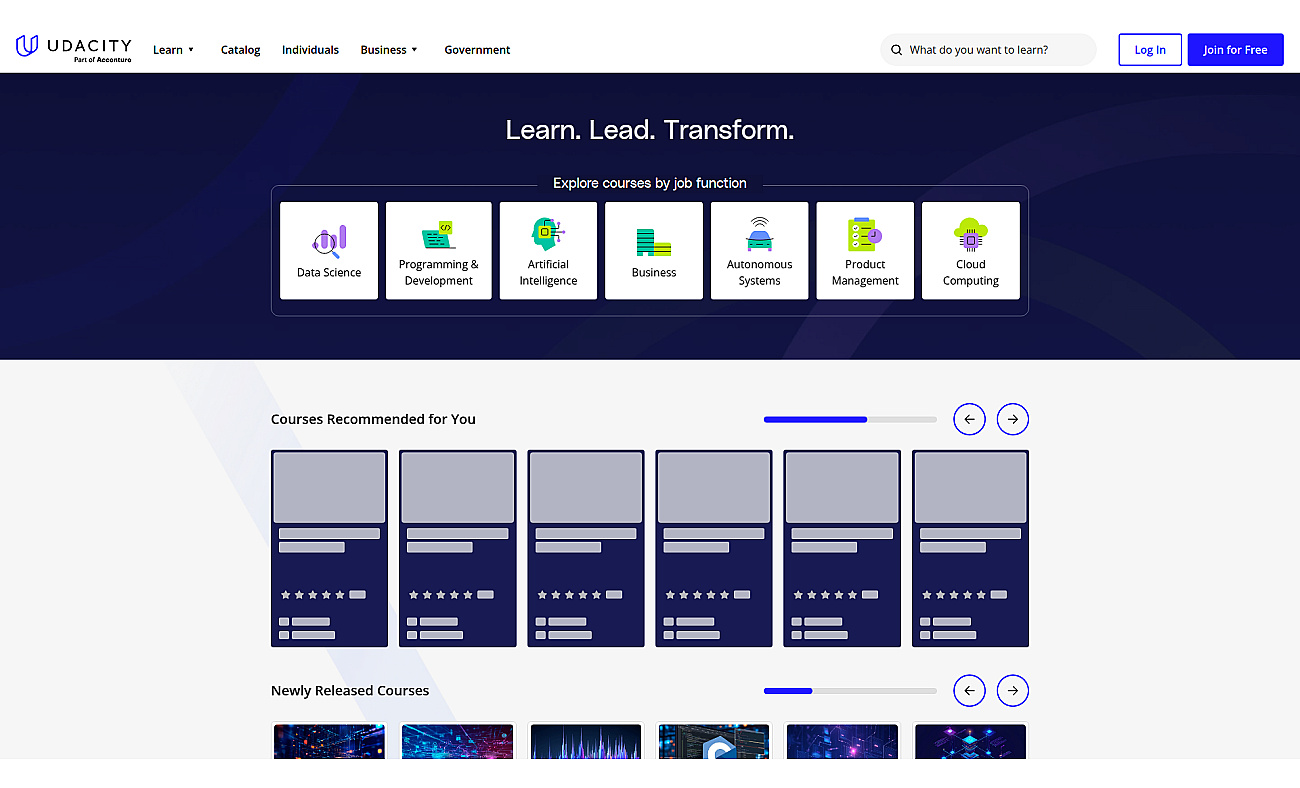Screen dimensions: 1300x788
Task: Click the search field 'What do you want to learn?'
Action: (x=988, y=50)
